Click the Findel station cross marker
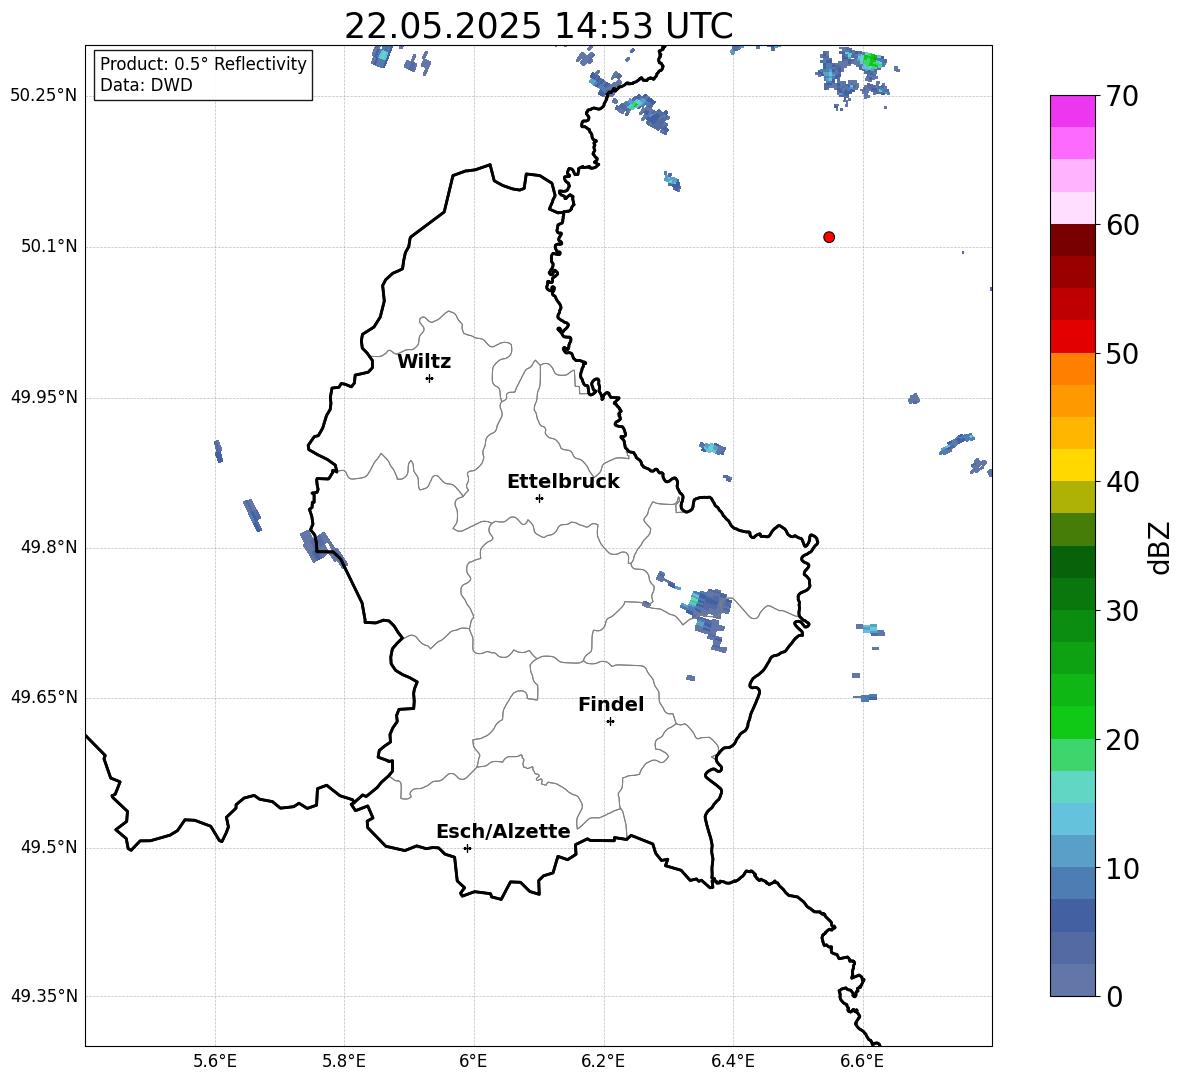The height and width of the screenshot is (1081, 1184). pos(610,722)
